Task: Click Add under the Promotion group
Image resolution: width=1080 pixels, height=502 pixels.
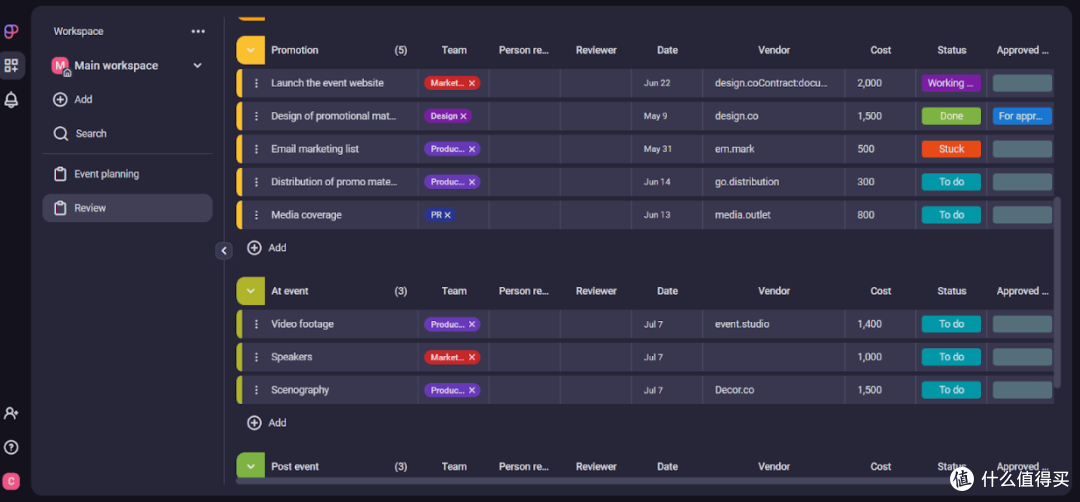Action: tap(267, 248)
